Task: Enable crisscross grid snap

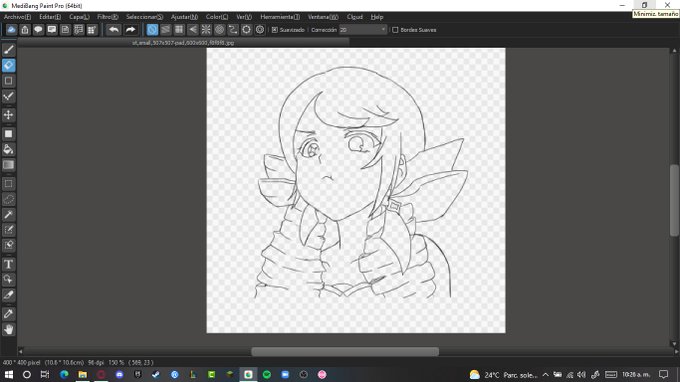Action: coord(179,29)
